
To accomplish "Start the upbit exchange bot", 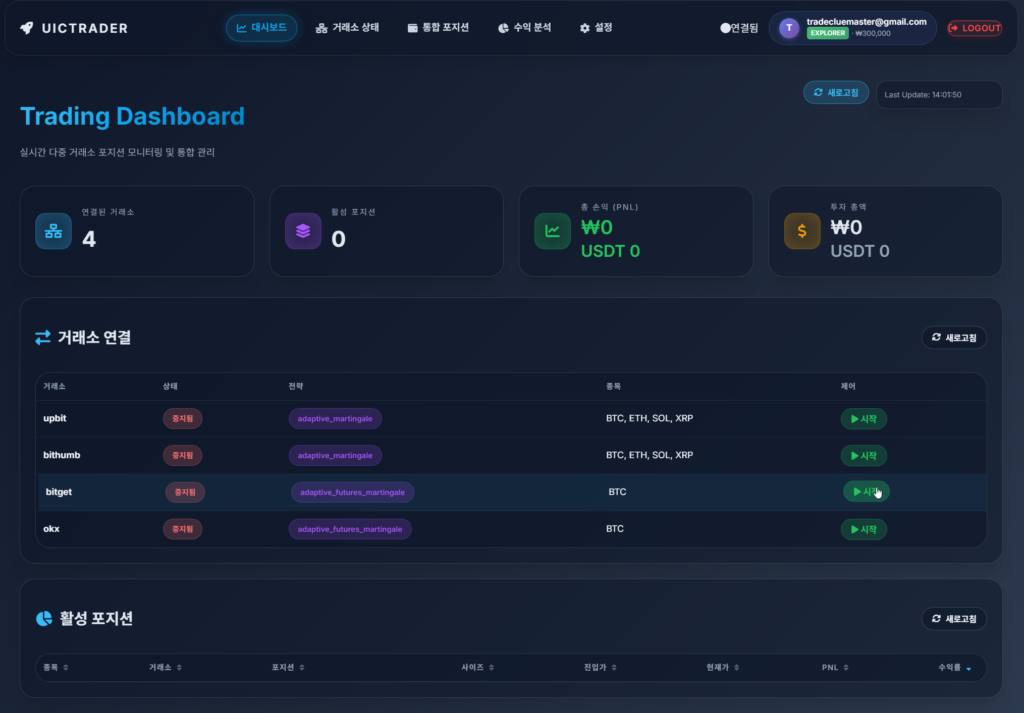I will pyautogui.click(x=863, y=418).
